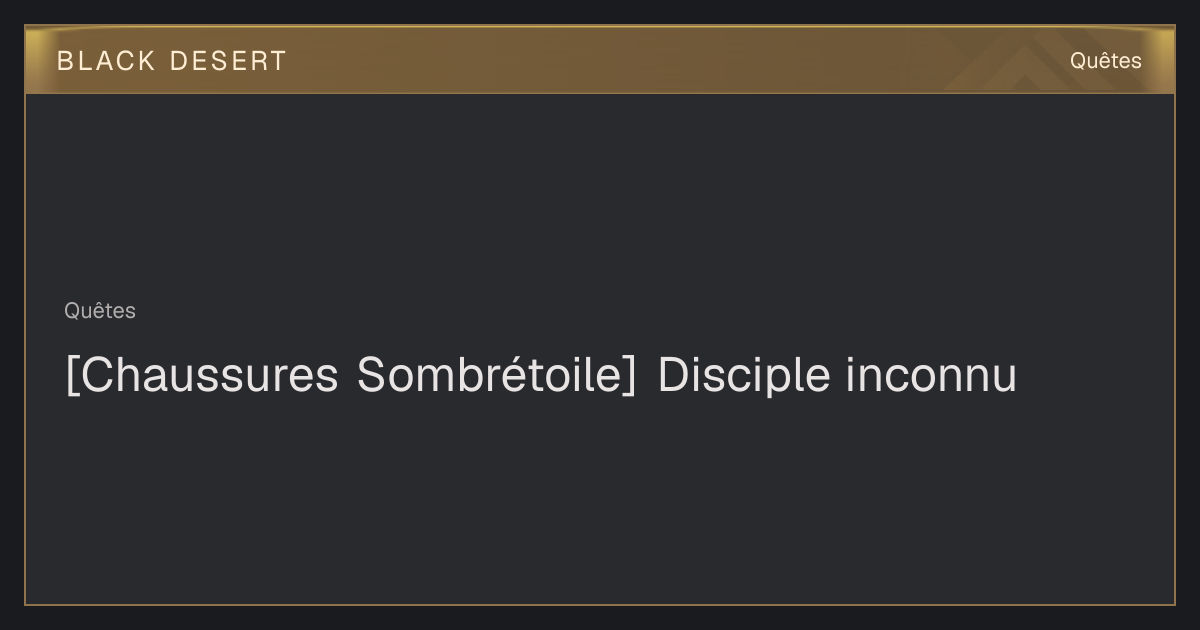Click the opening bracket before Chaussures

coord(71,376)
